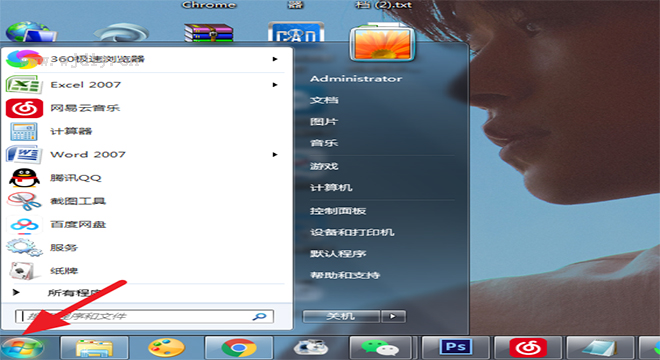Click the search programs and files field
Viewport: 660px width, 360px height.
[x=144, y=316]
